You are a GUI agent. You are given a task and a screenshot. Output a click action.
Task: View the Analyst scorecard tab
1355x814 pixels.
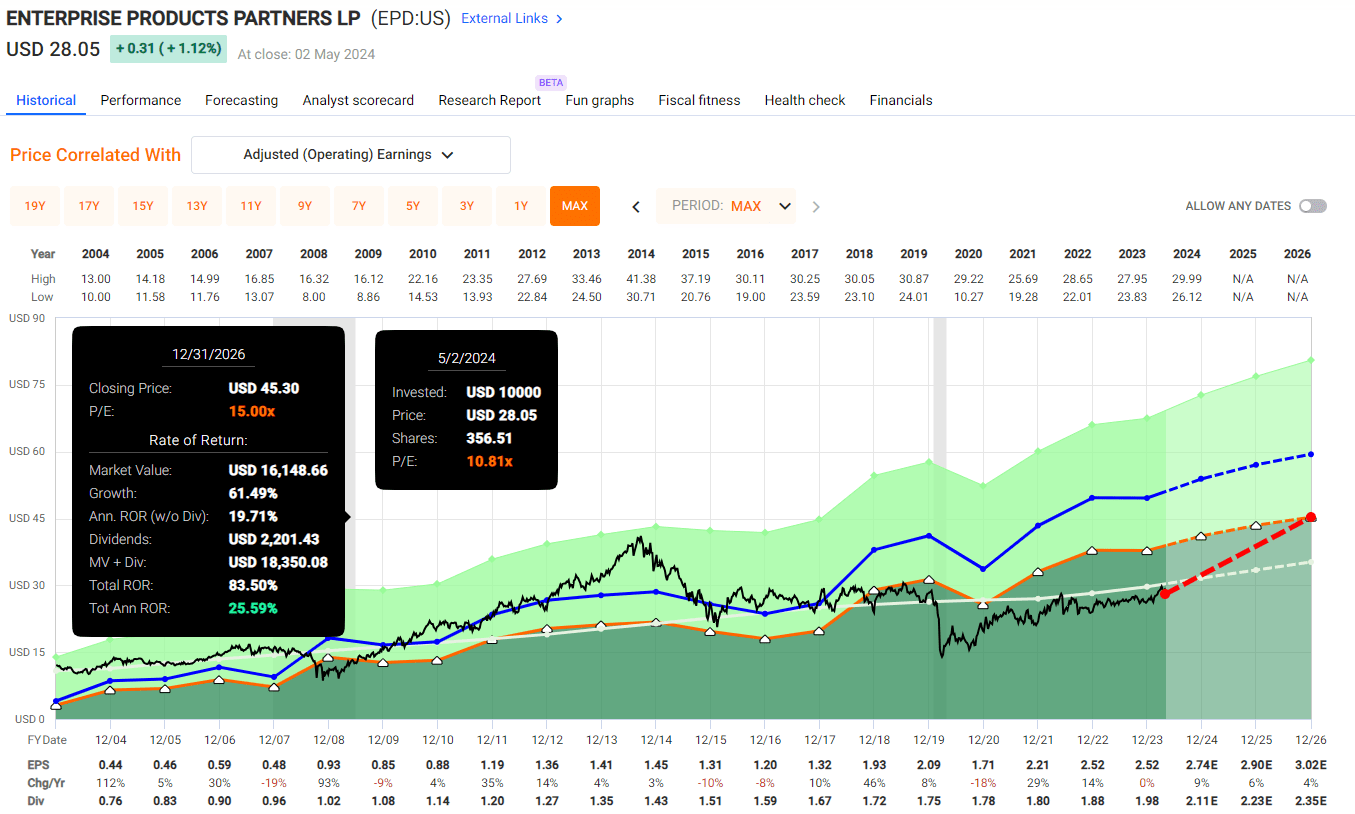(x=358, y=100)
